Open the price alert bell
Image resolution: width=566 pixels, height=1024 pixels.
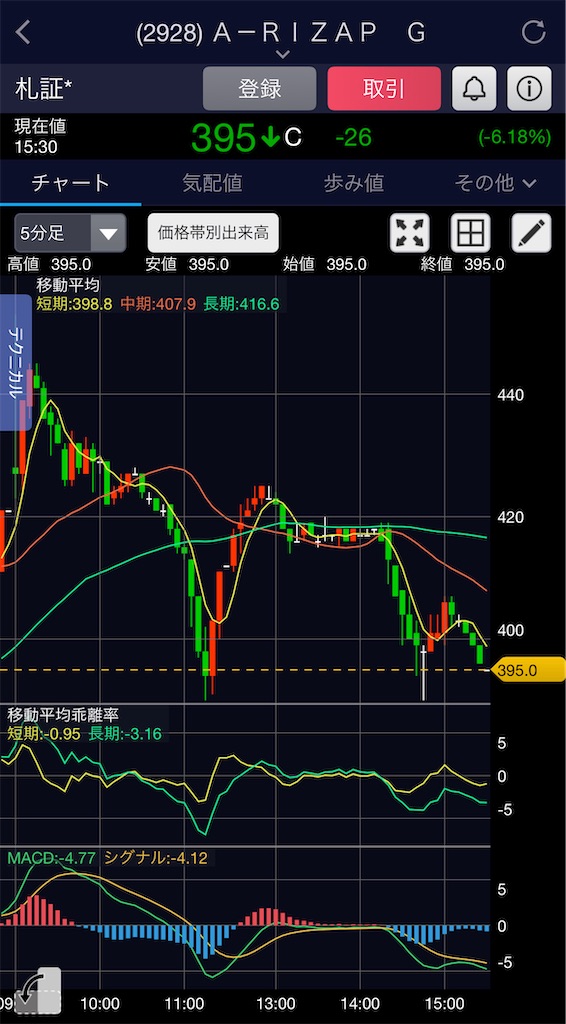pyautogui.click(x=474, y=88)
